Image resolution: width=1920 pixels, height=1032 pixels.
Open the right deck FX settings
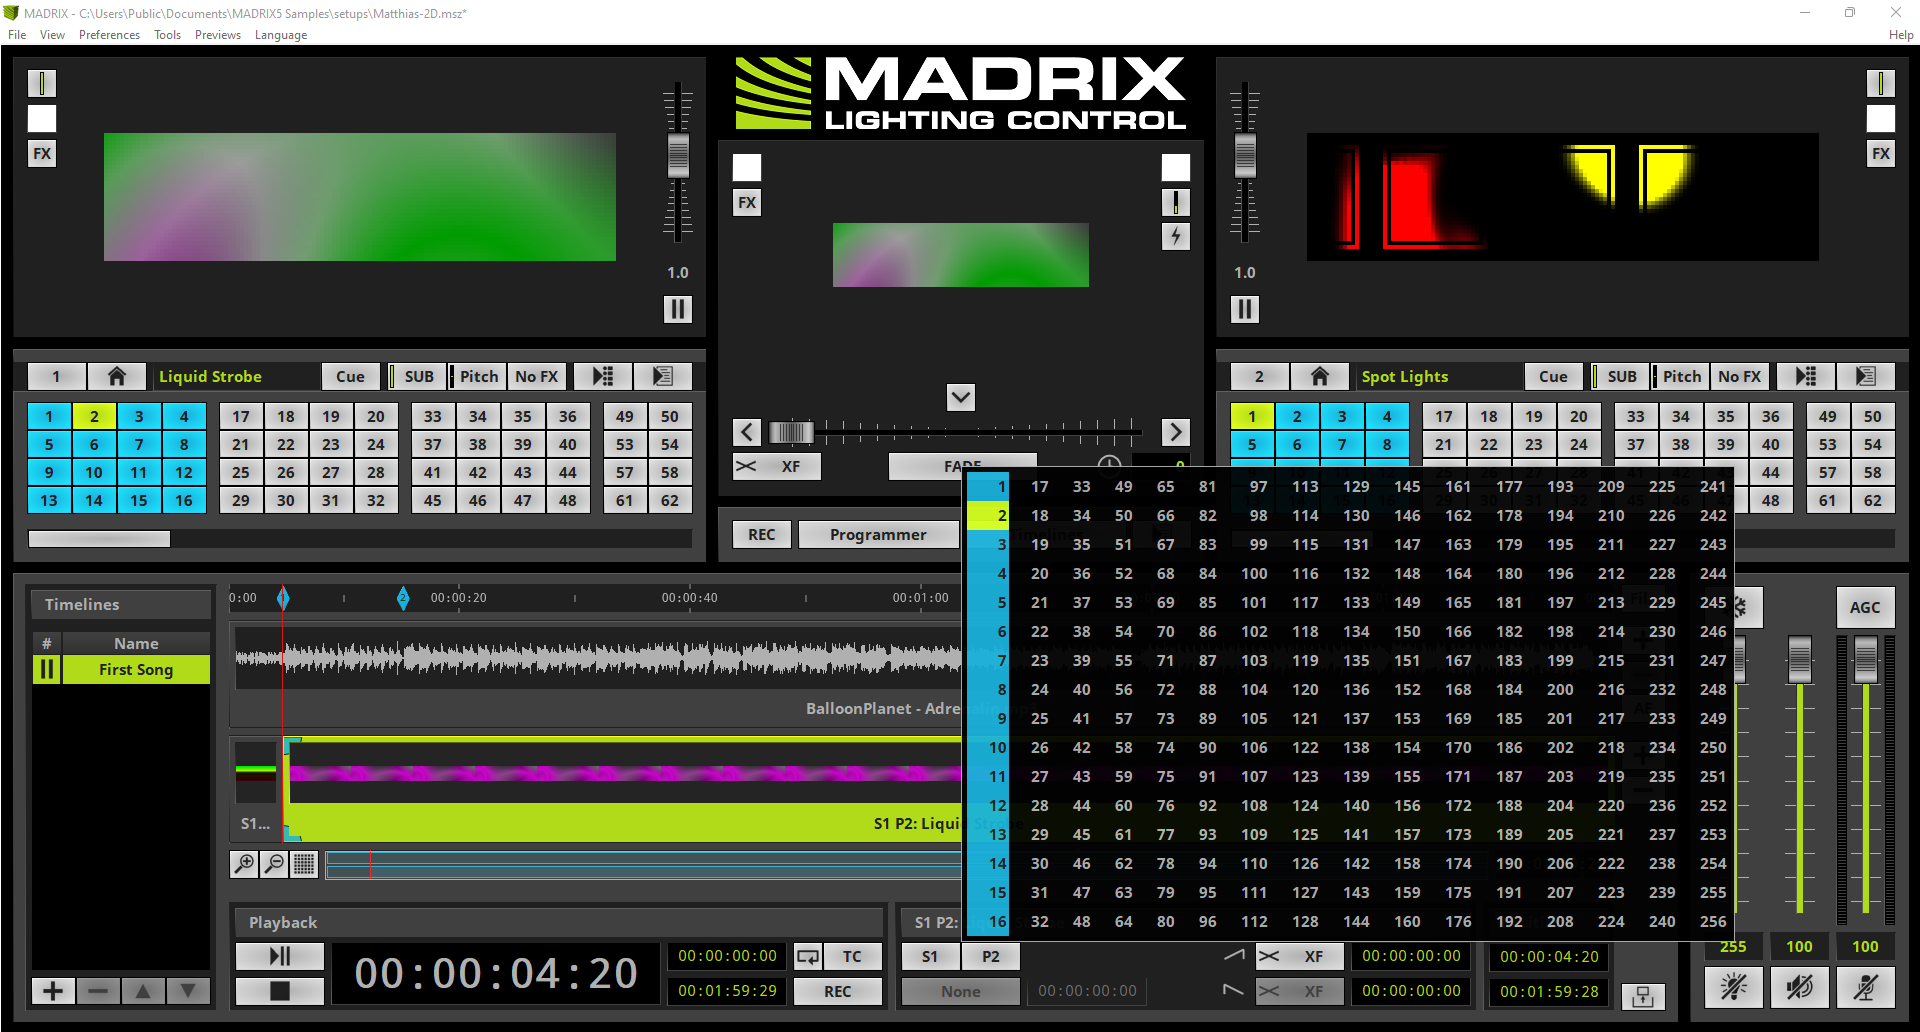1881,154
